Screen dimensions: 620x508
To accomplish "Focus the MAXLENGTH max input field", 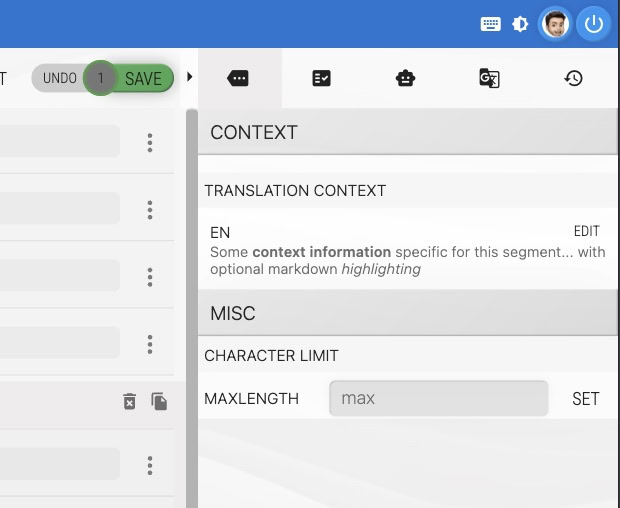I will coord(438,398).
